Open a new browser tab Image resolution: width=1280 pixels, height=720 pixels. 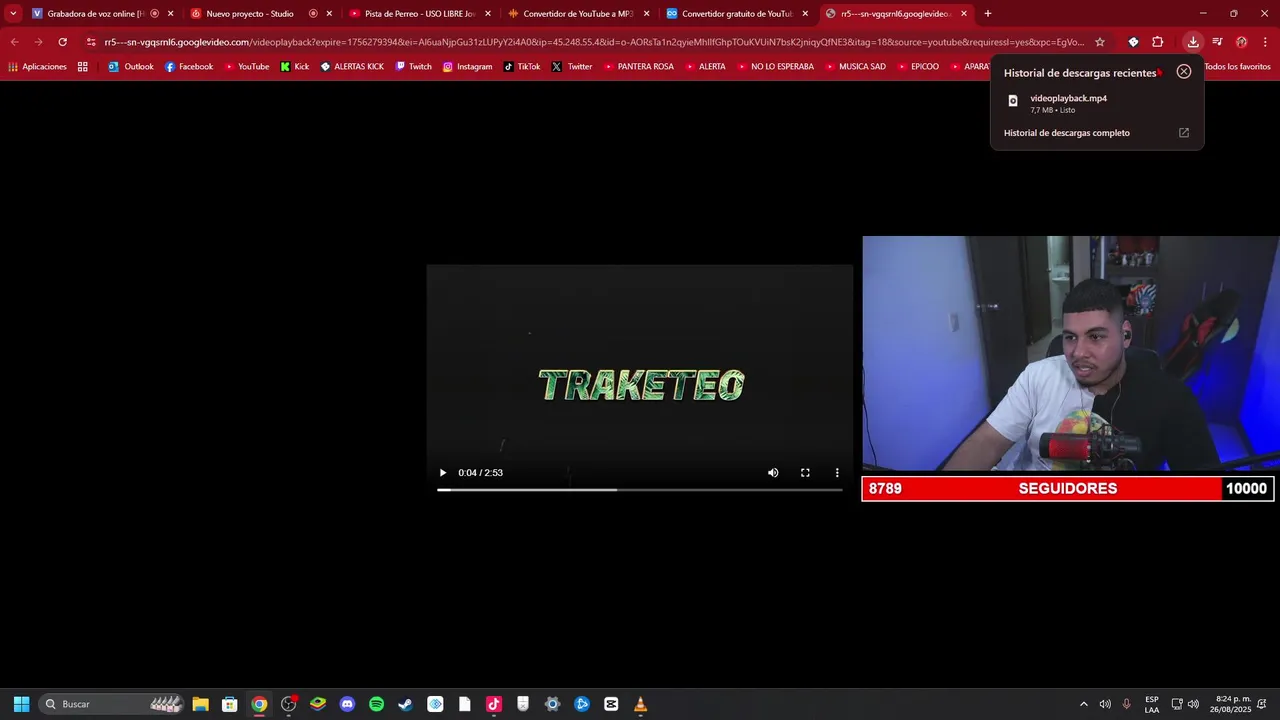[x=988, y=14]
